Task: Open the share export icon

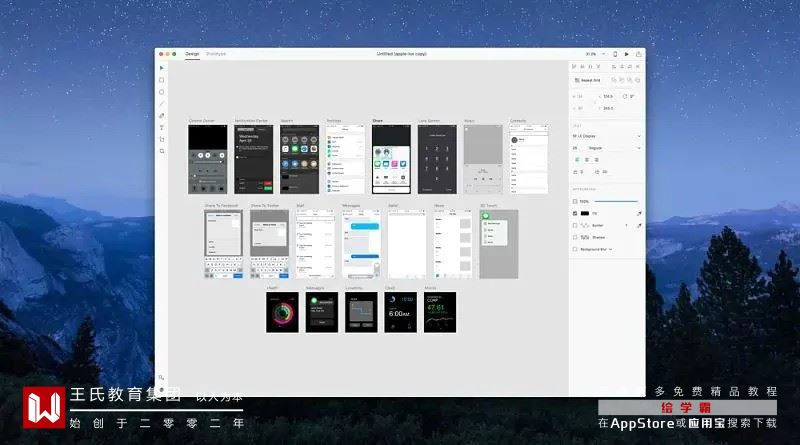Action: pos(638,54)
